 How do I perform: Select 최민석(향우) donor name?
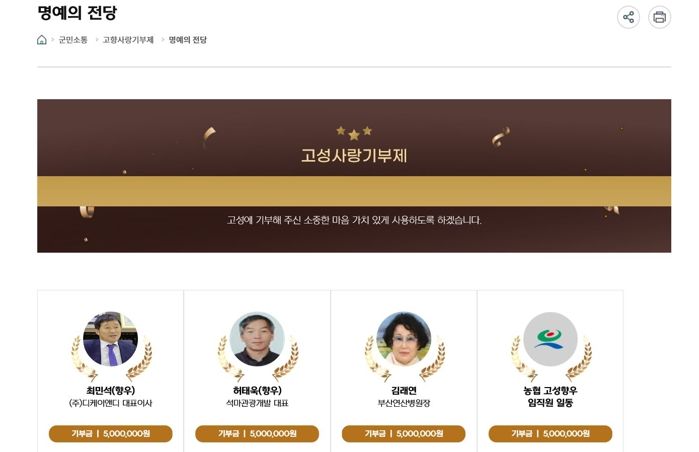click(111, 390)
